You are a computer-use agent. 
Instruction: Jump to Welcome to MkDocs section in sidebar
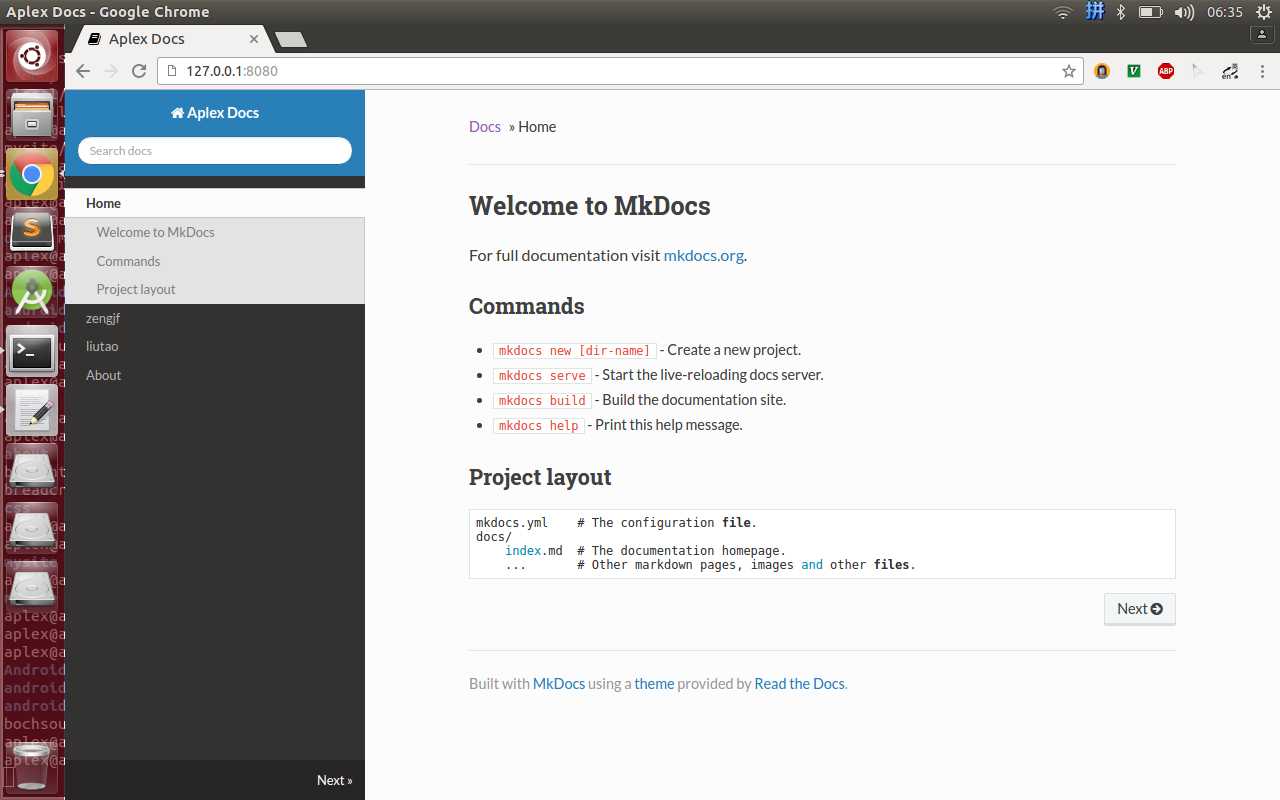pos(155,232)
